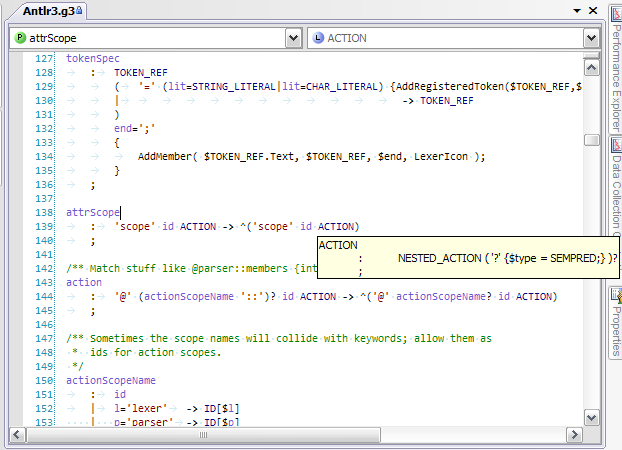622x450 pixels.
Task: Click Match stuff comment on line 142
Action: (x=192, y=268)
